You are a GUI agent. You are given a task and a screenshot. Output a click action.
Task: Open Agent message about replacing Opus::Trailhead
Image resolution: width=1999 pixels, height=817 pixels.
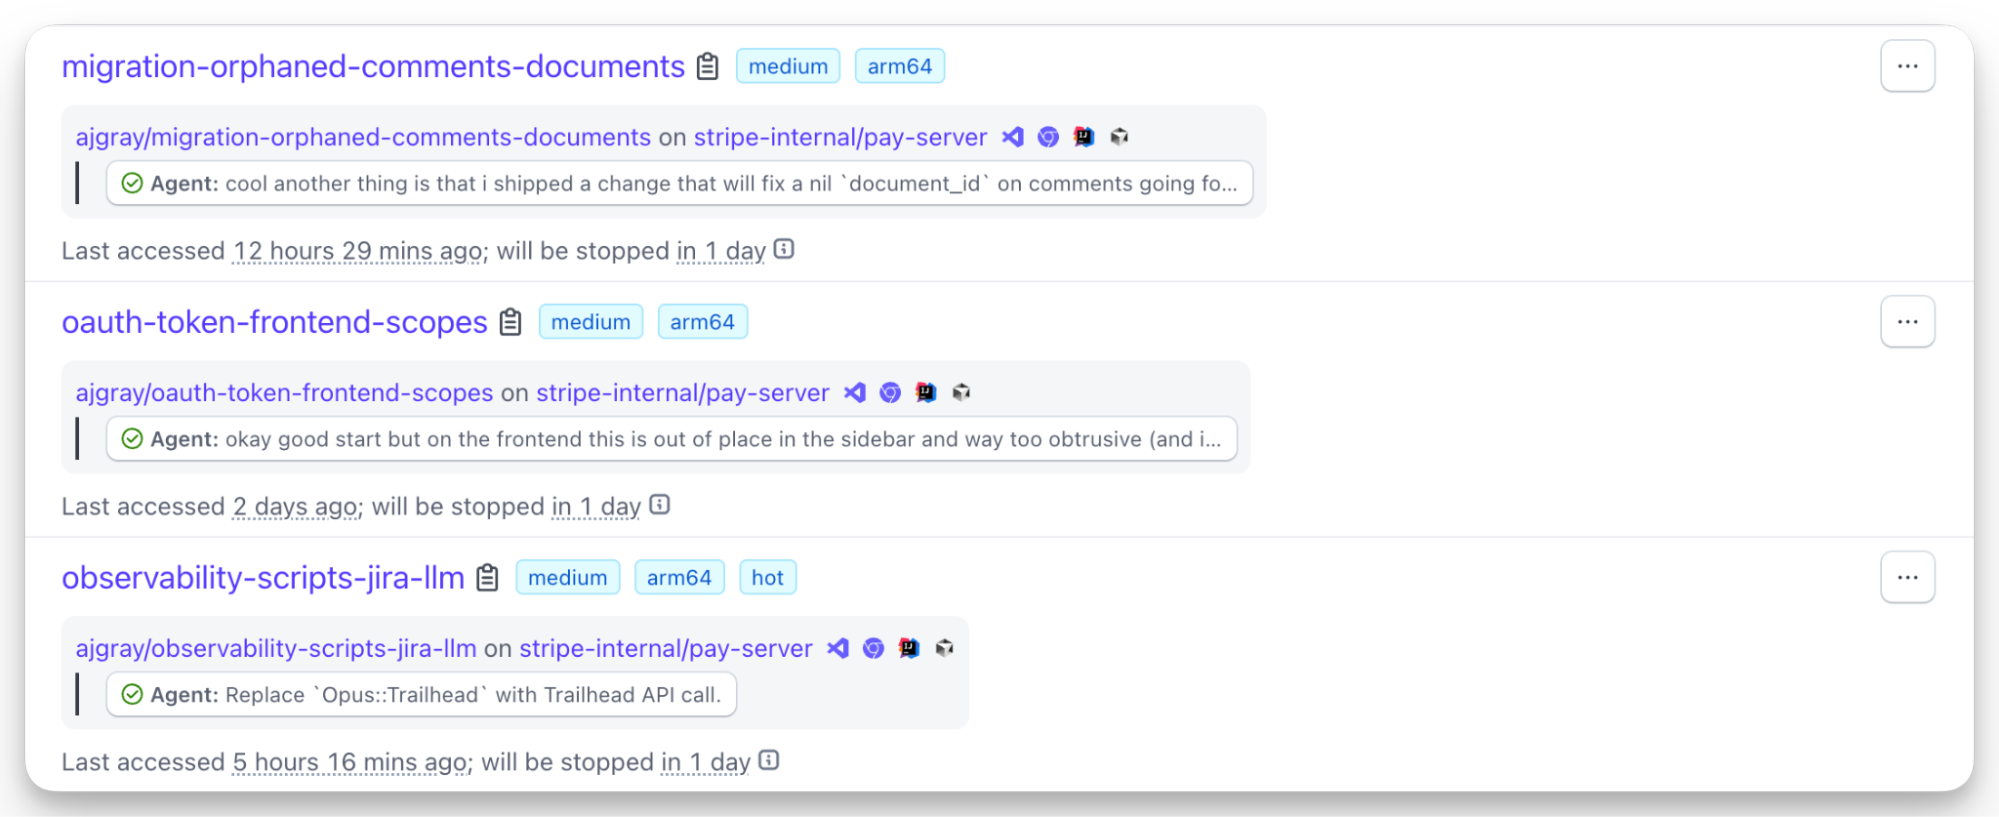(421, 695)
